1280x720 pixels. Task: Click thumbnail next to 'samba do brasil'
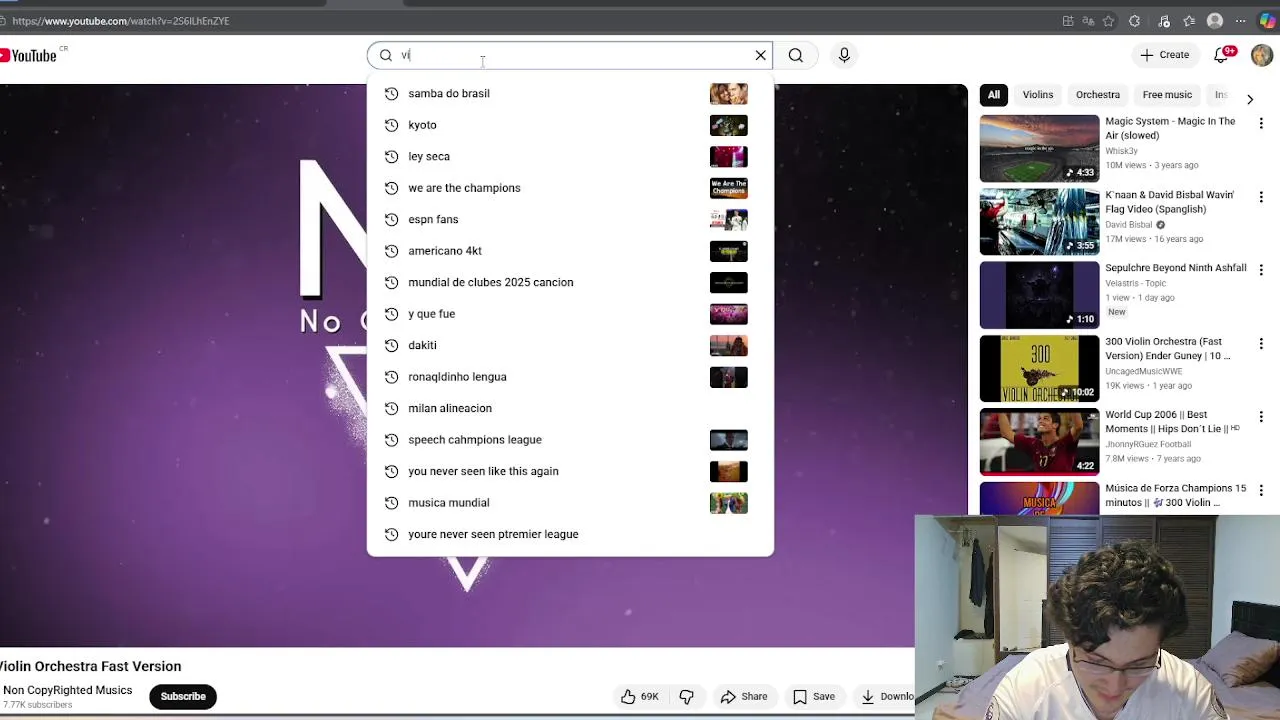[728, 93]
